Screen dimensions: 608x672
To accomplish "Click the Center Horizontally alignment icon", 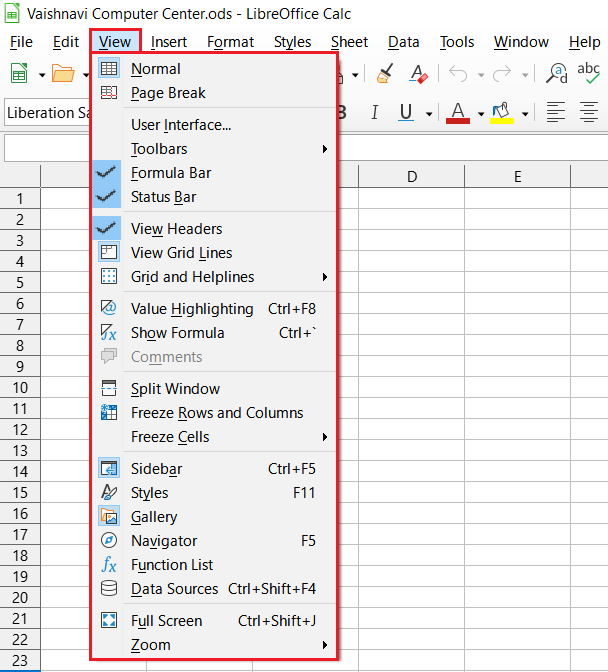I will (589, 112).
